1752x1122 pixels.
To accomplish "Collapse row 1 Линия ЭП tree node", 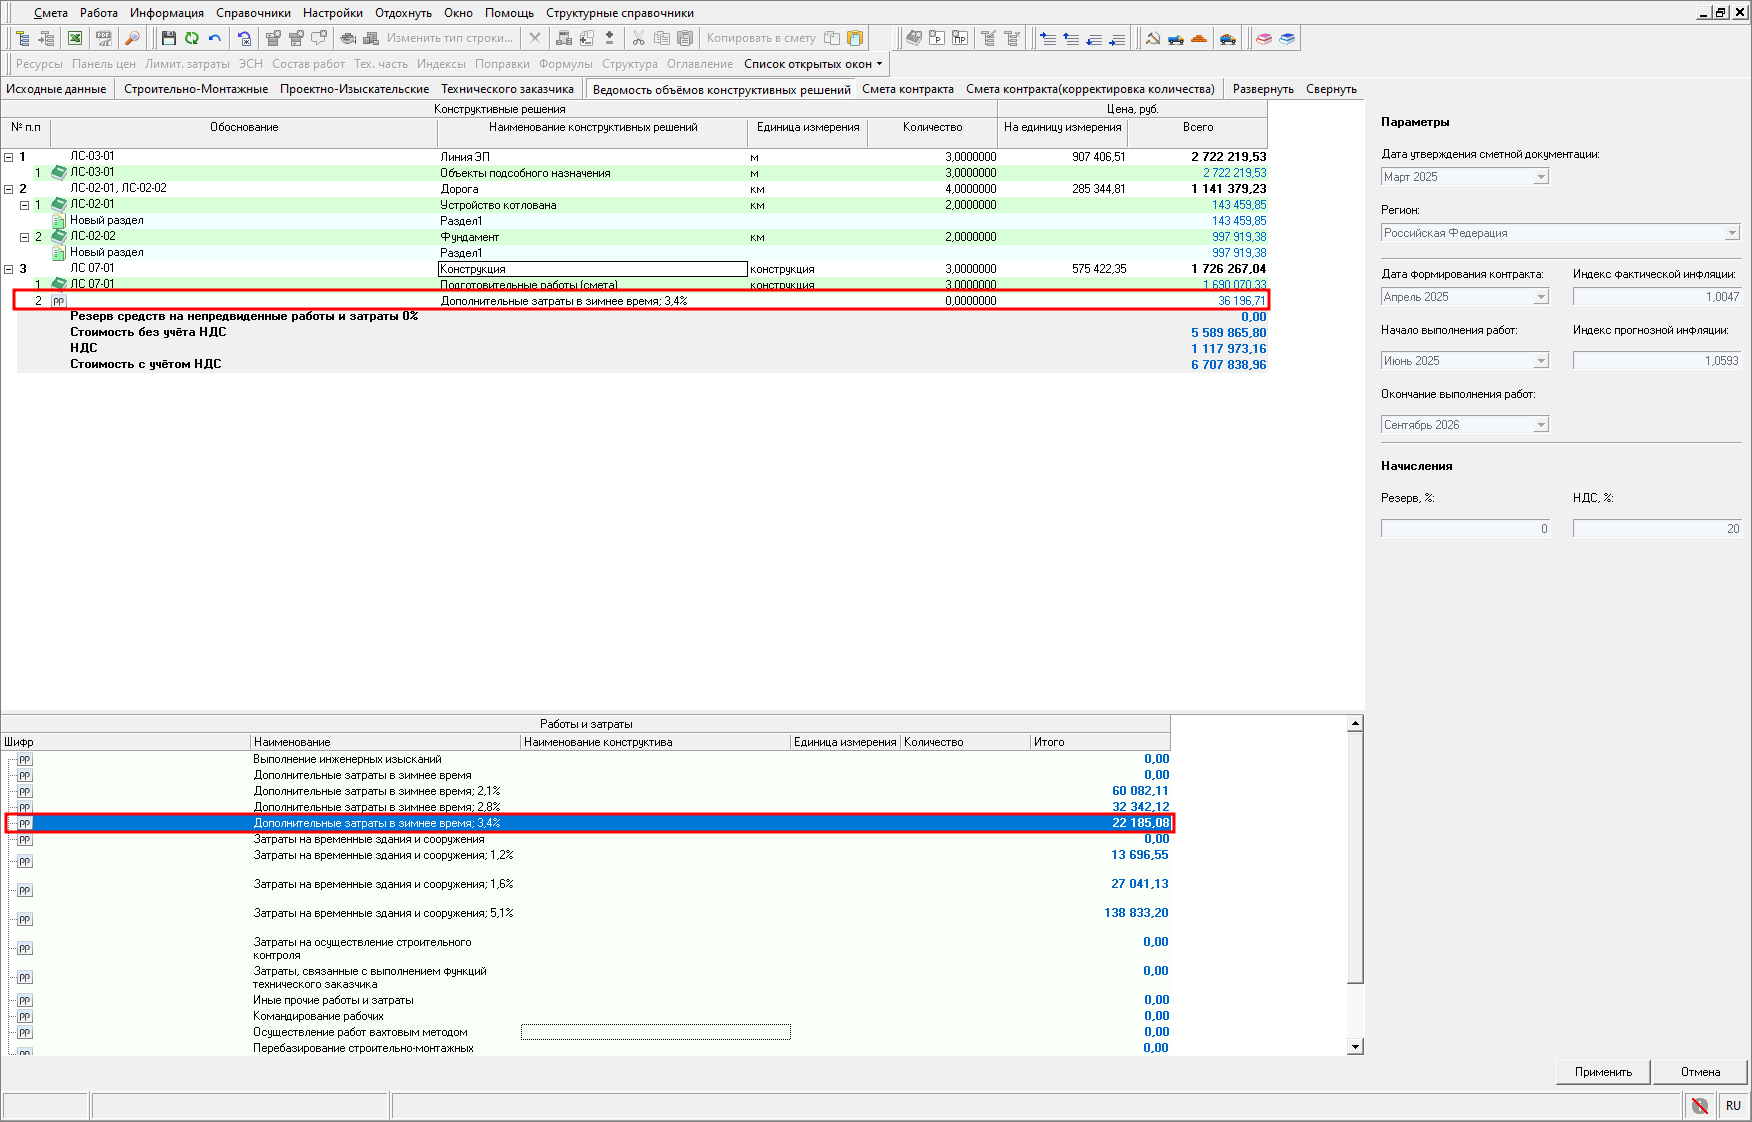I will [x=9, y=157].
